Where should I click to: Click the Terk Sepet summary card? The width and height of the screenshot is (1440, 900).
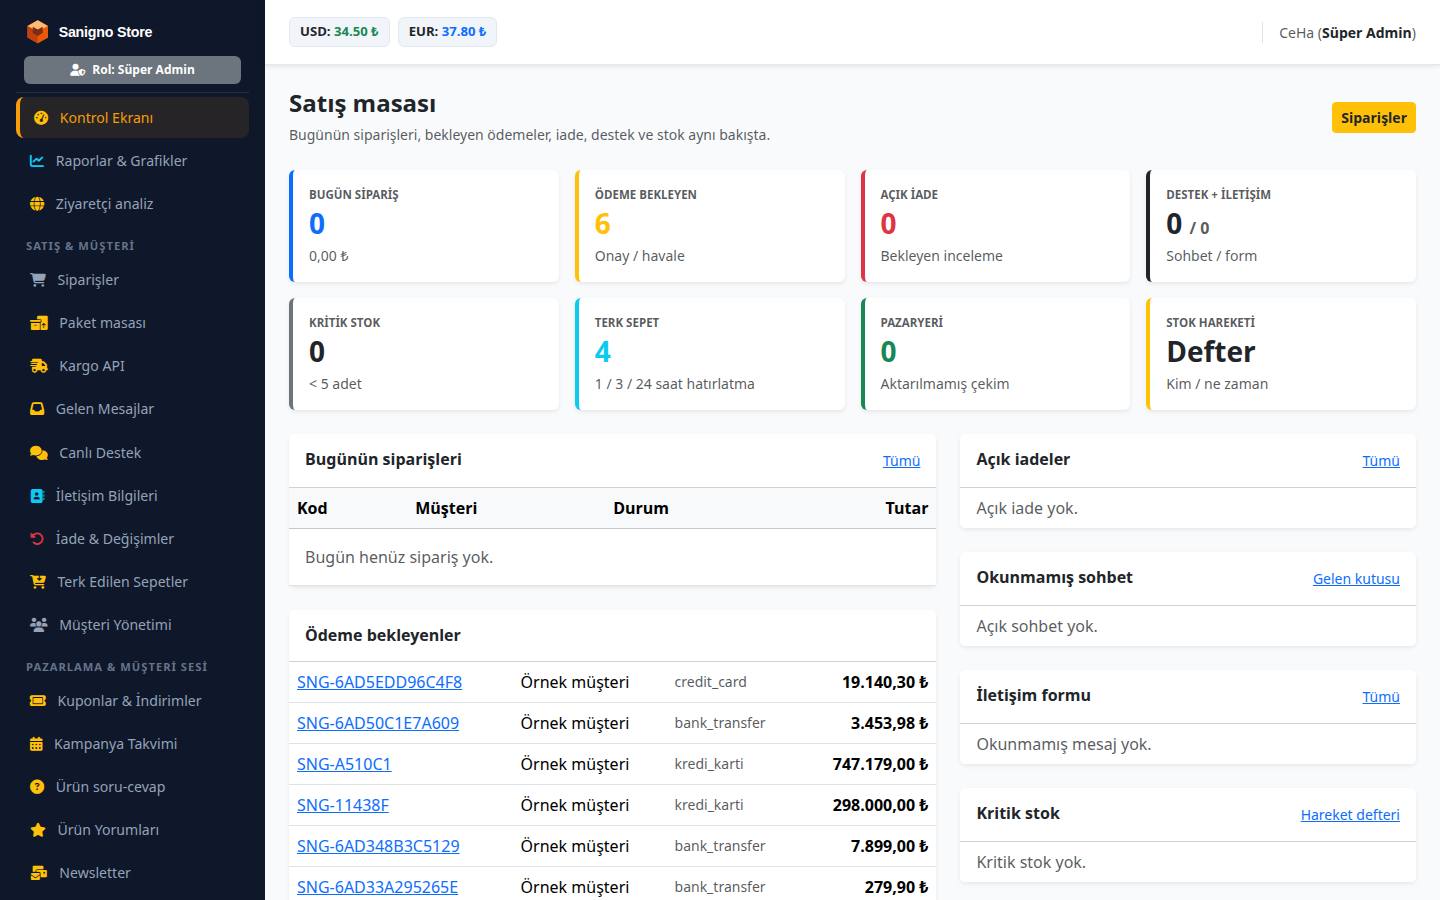click(710, 354)
